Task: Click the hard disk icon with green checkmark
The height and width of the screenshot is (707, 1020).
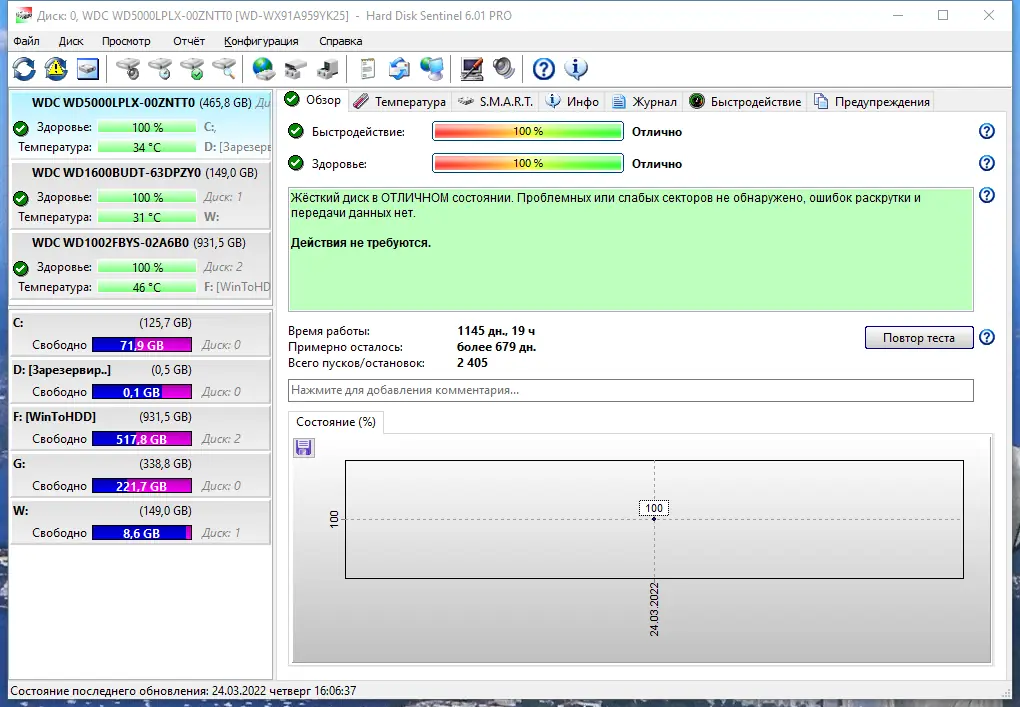Action: [193, 68]
